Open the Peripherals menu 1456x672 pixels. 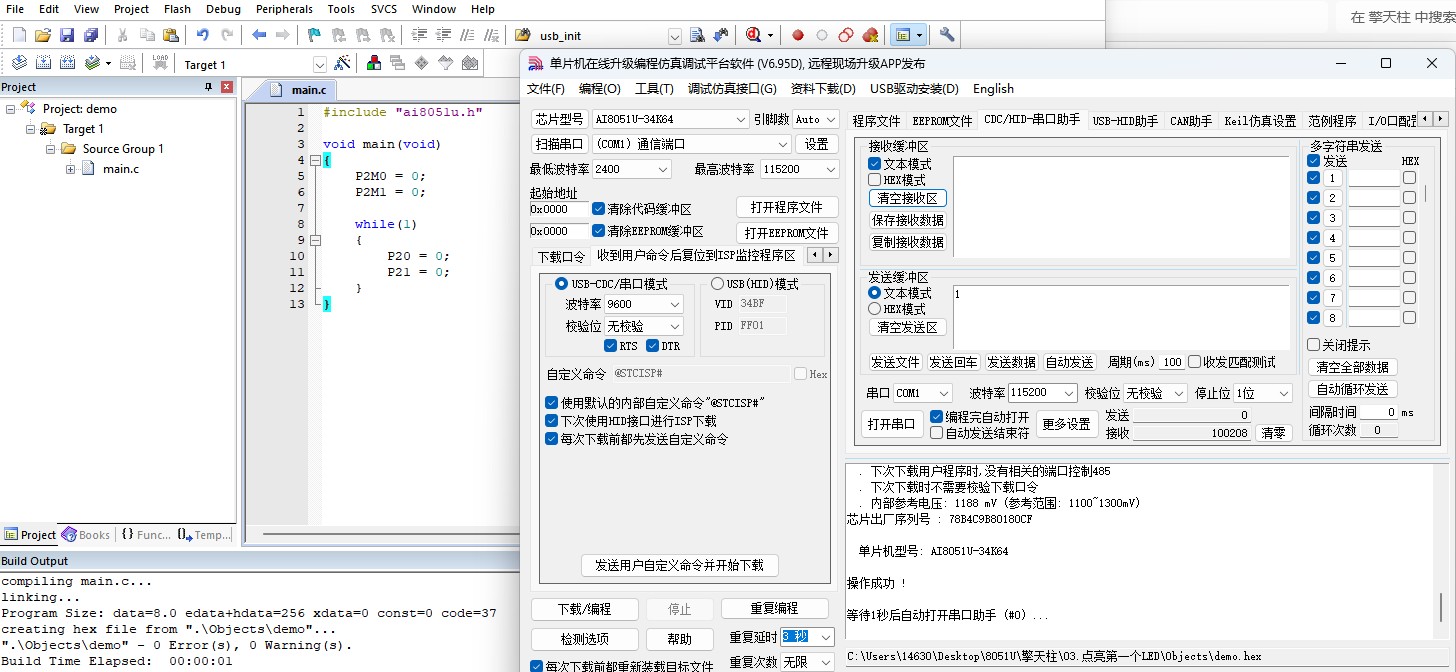284,9
